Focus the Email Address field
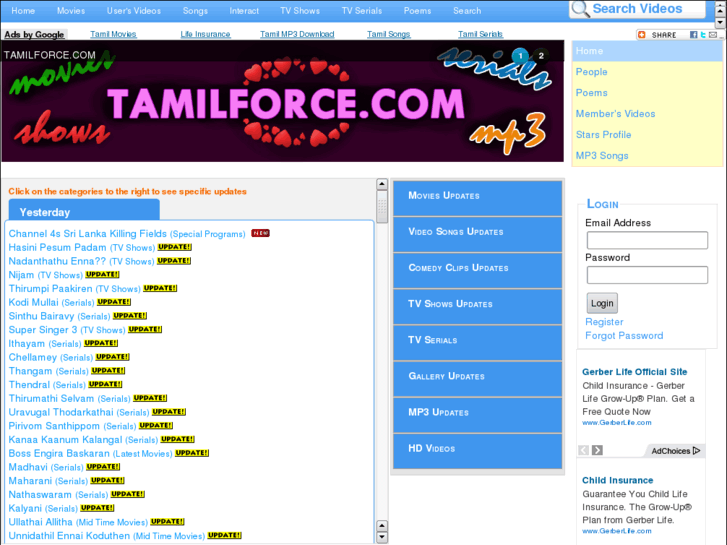The image size is (727, 545). (x=647, y=240)
